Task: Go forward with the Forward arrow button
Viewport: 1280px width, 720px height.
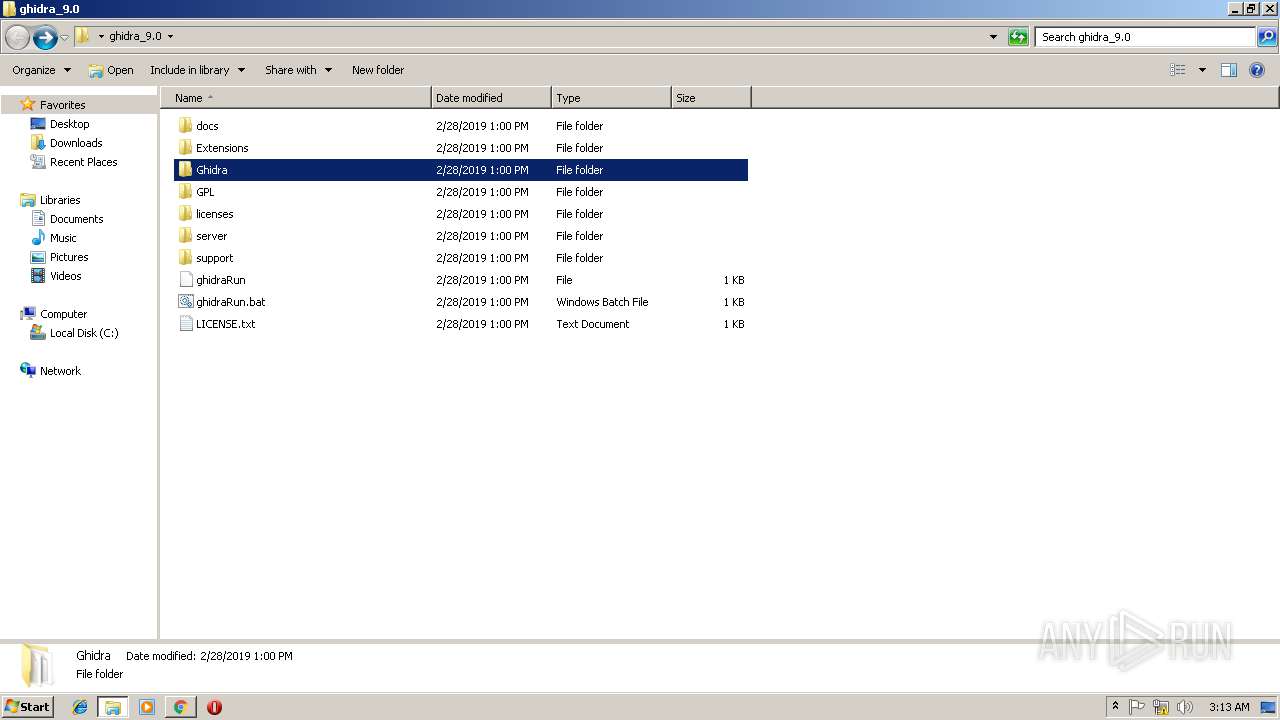Action: [x=45, y=37]
